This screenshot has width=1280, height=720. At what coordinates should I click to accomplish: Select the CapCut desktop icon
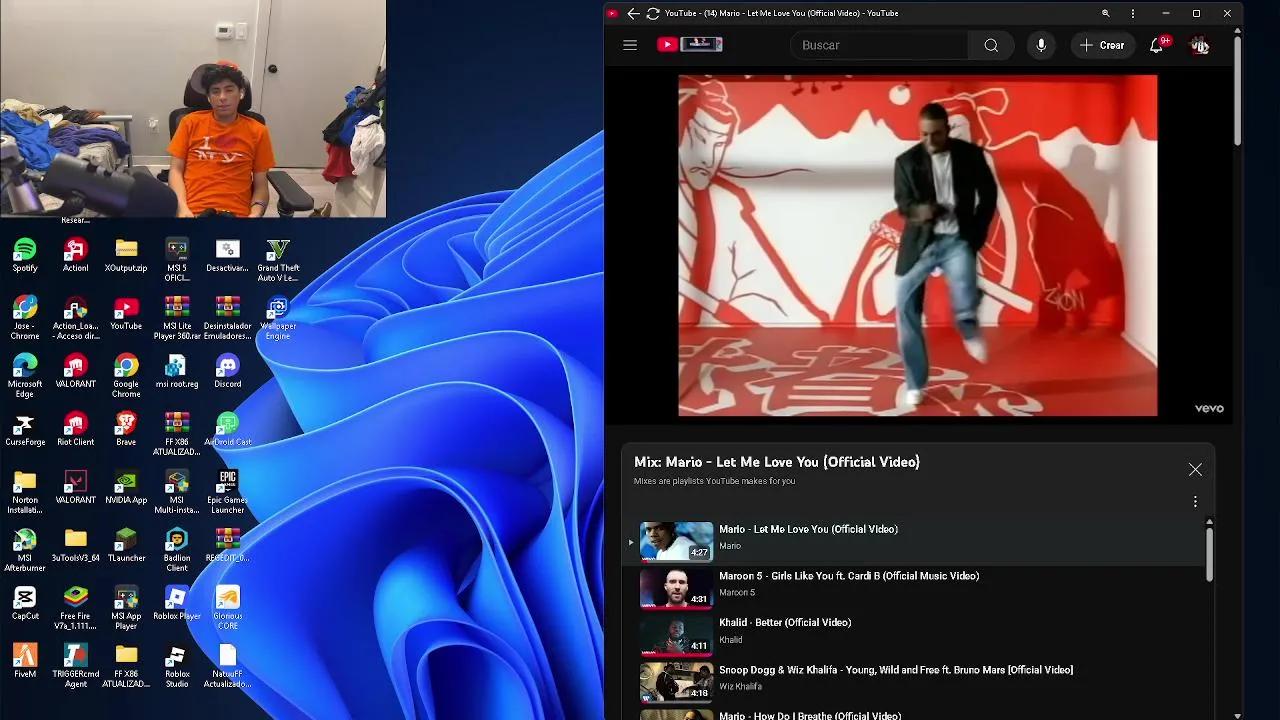click(x=25, y=604)
